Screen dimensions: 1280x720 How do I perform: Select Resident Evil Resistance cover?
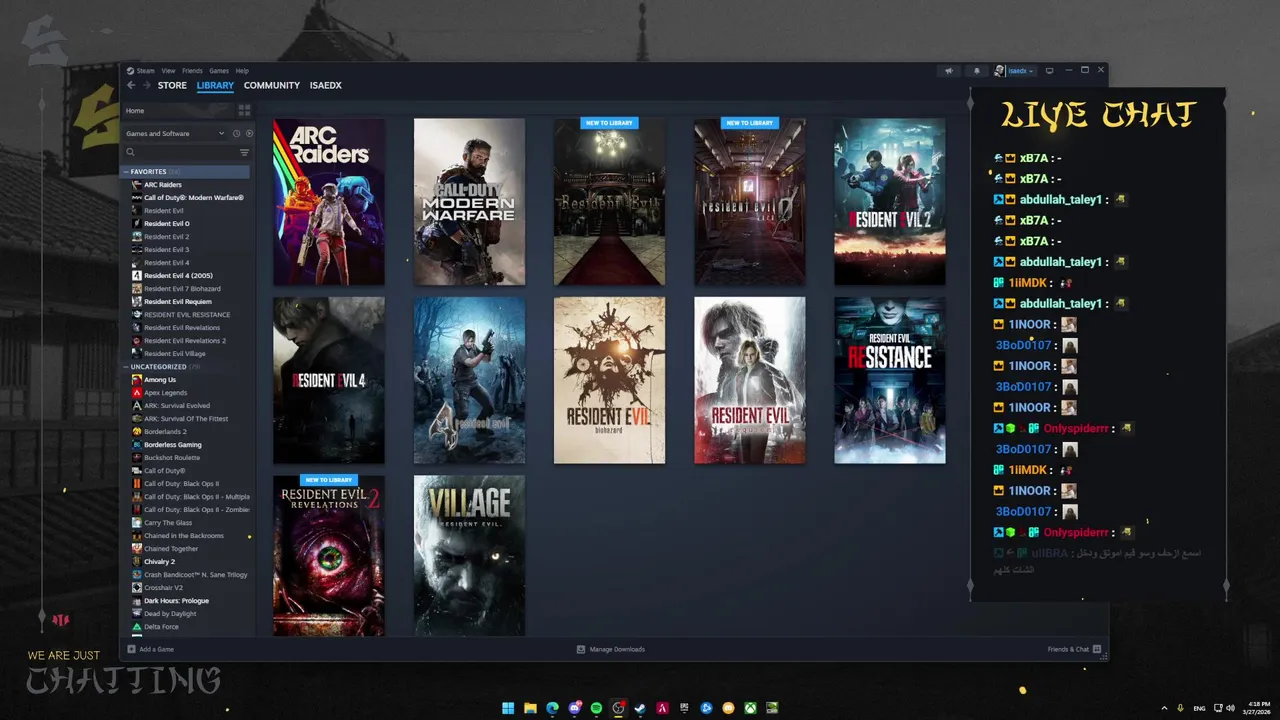click(x=890, y=380)
